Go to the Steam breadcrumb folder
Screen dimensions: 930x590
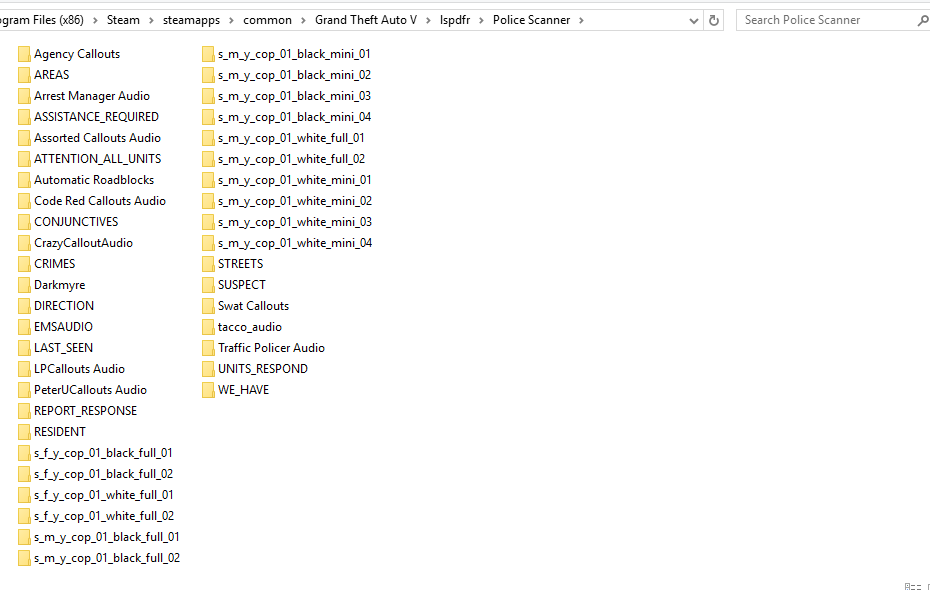123,20
